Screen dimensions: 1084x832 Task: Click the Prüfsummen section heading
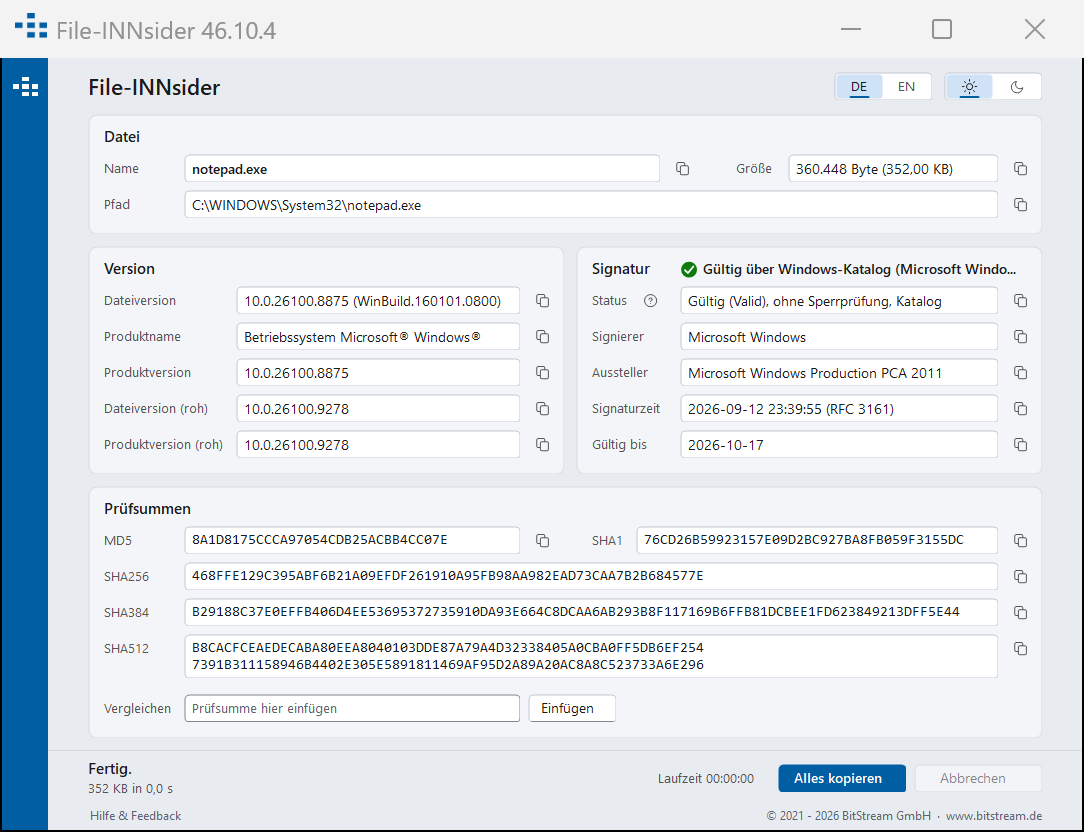[147, 509]
